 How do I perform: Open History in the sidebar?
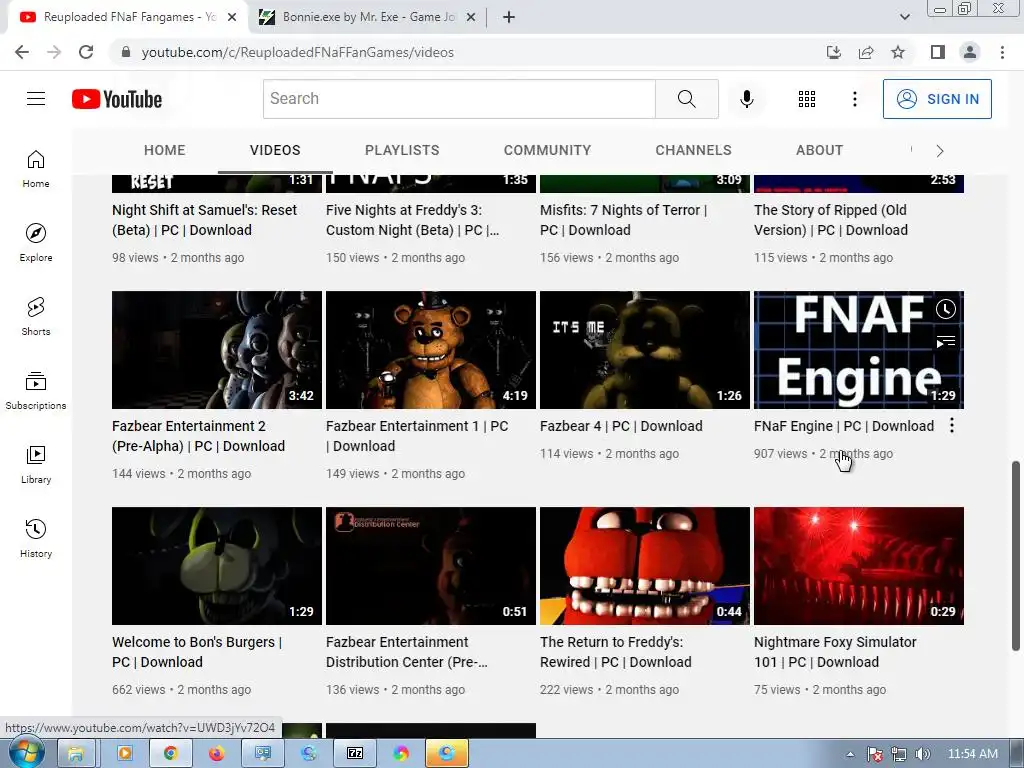tap(36, 538)
